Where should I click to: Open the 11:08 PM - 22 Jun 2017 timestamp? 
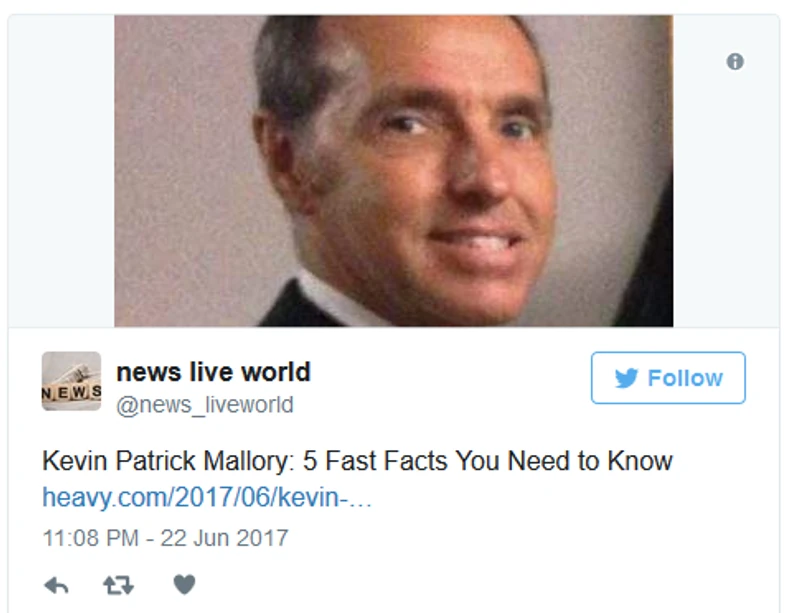tap(165, 538)
